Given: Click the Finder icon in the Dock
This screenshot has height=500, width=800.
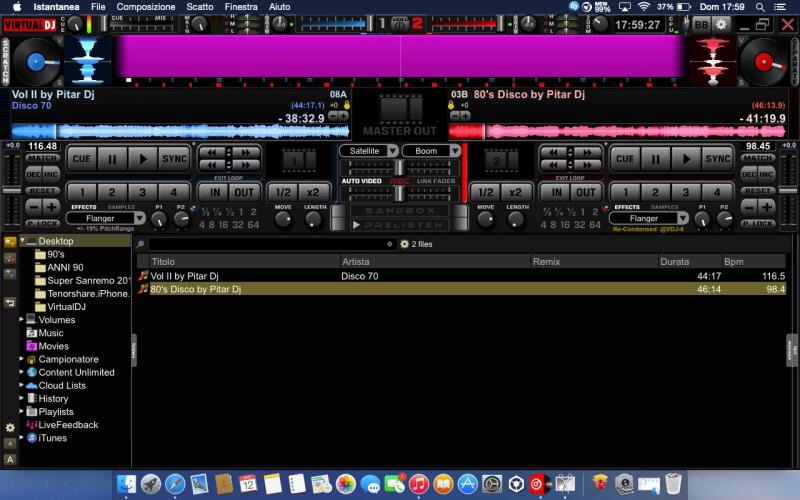Looking at the screenshot, I should point(127,484).
